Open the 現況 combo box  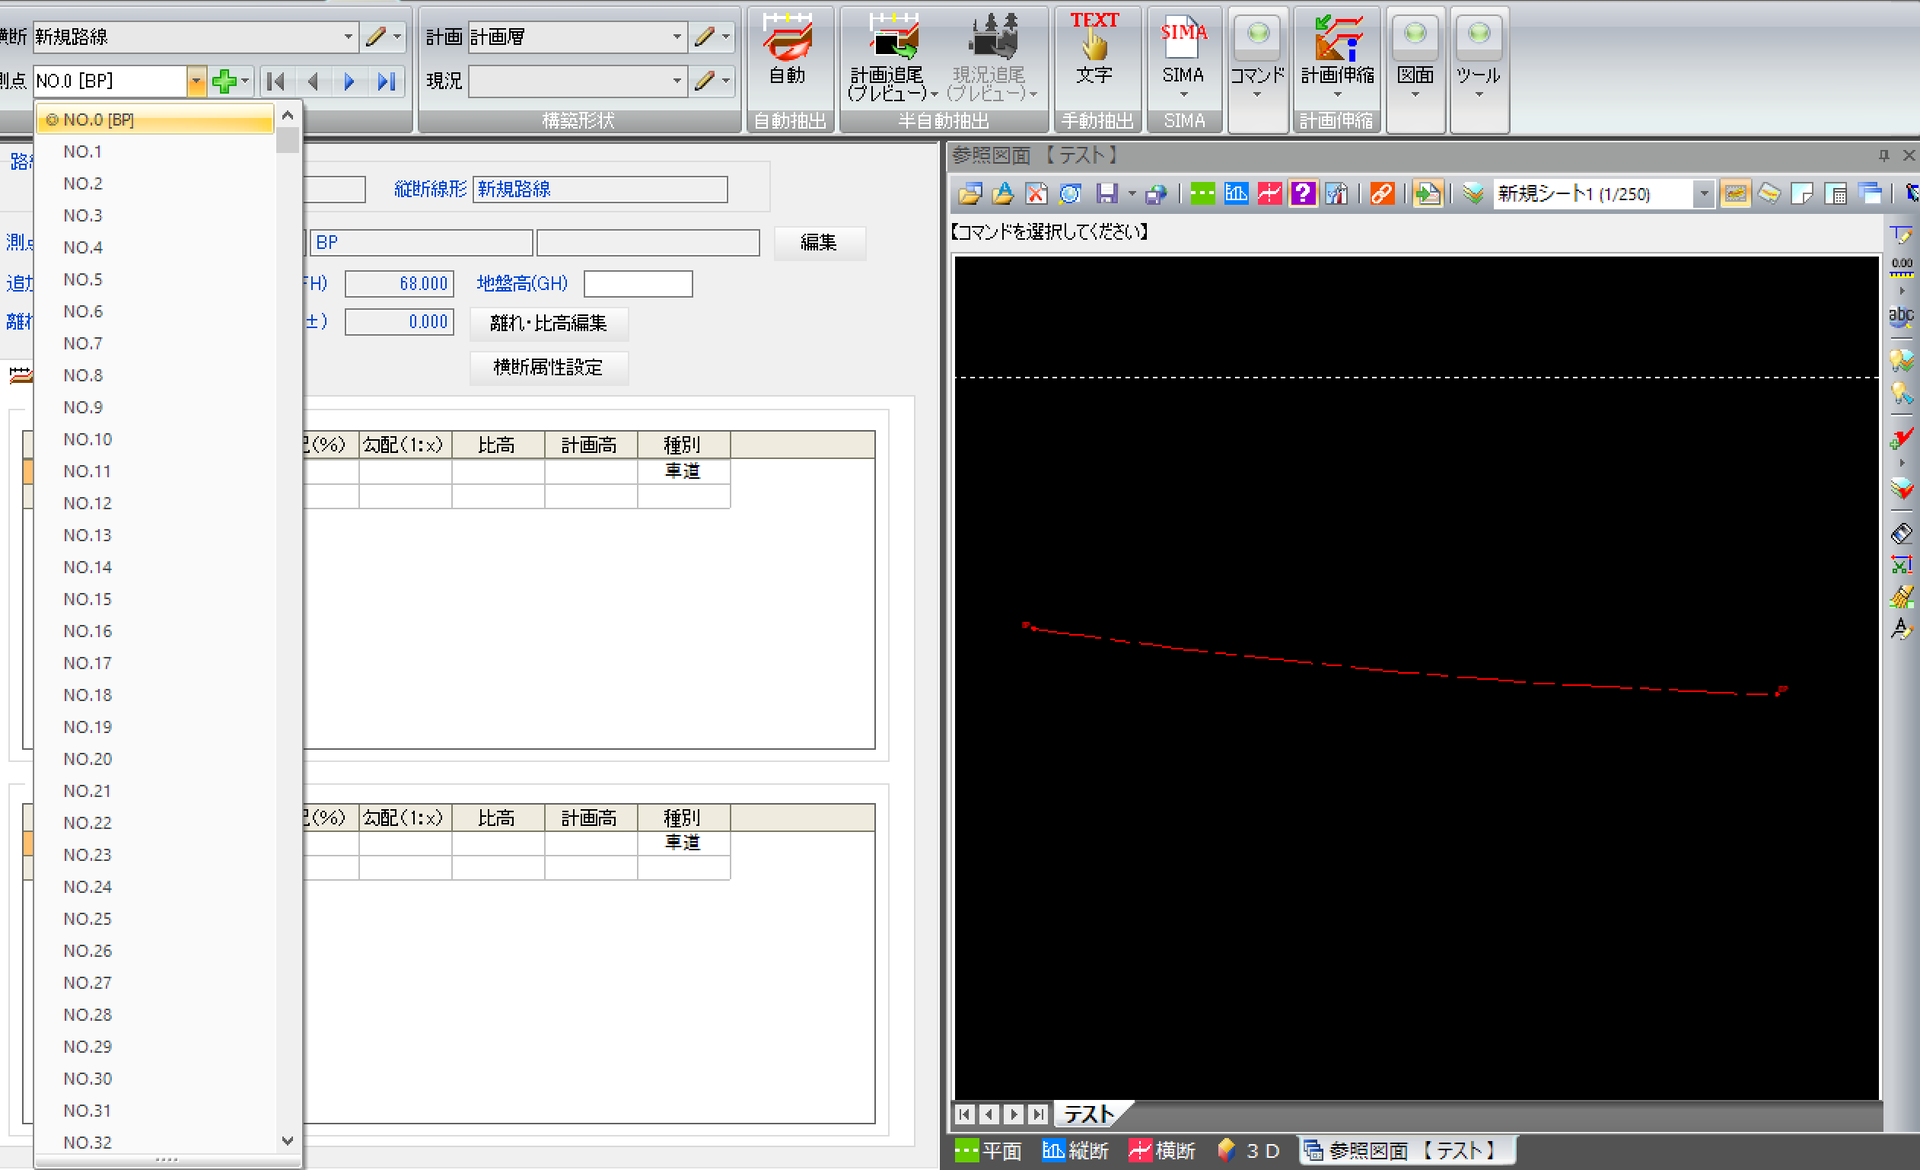click(x=577, y=81)
